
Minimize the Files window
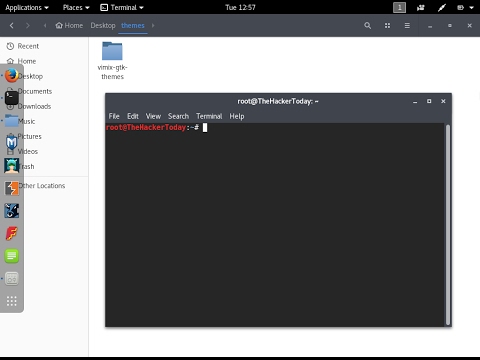pyautogui.click(x=430, y=26)
